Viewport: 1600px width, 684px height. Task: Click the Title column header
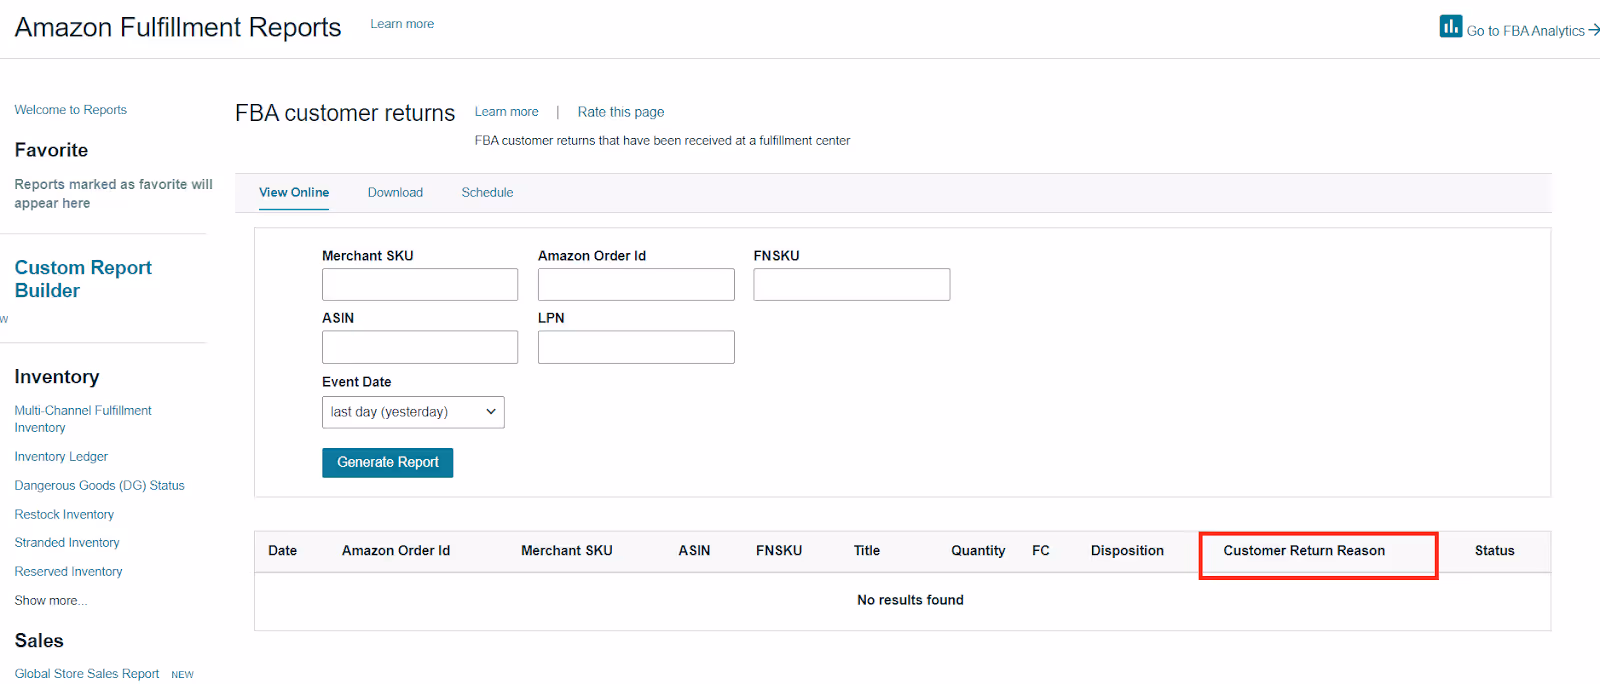click(x=867, y=551)
